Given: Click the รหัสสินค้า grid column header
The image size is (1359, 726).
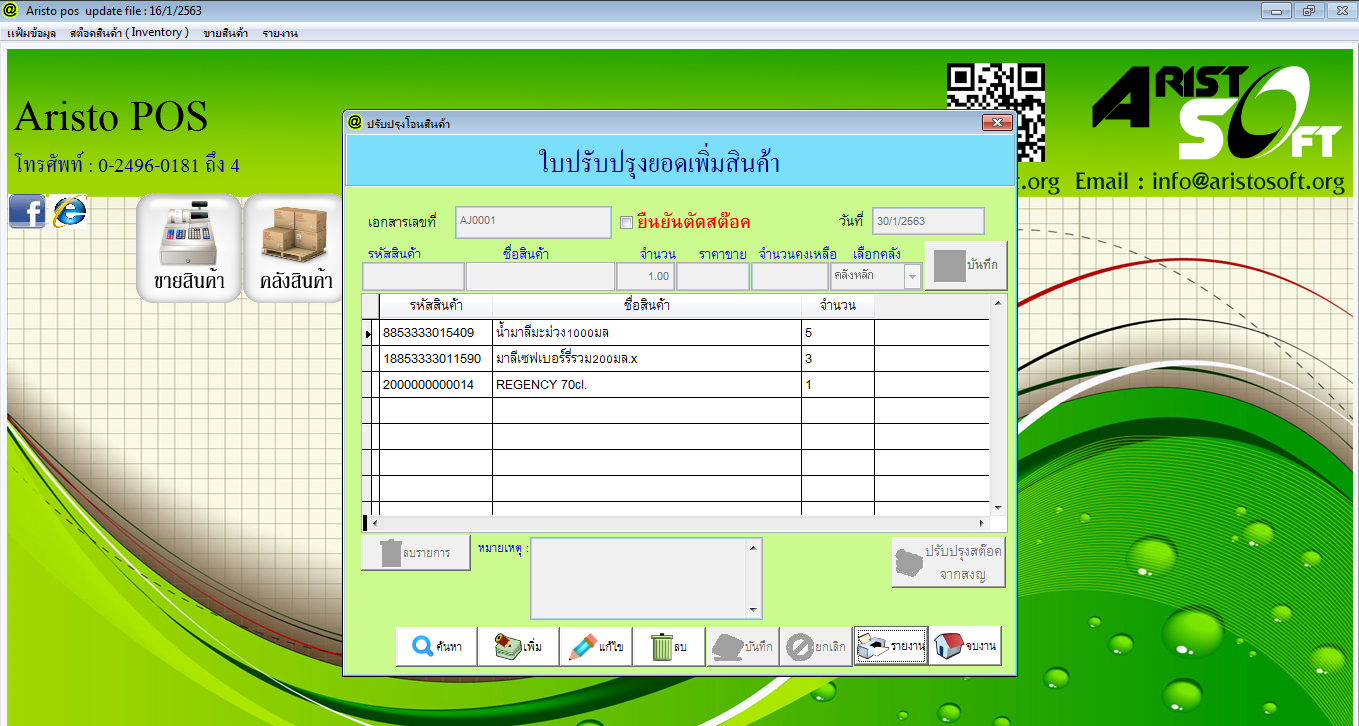Looking at the screenshot, I should click(436, 305).
